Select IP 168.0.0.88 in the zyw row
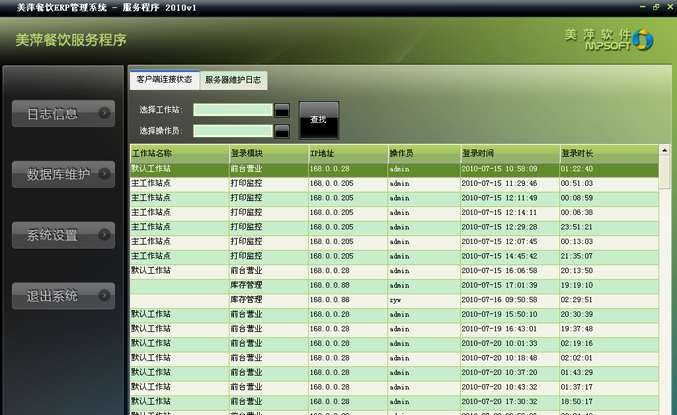 [329, 300]
